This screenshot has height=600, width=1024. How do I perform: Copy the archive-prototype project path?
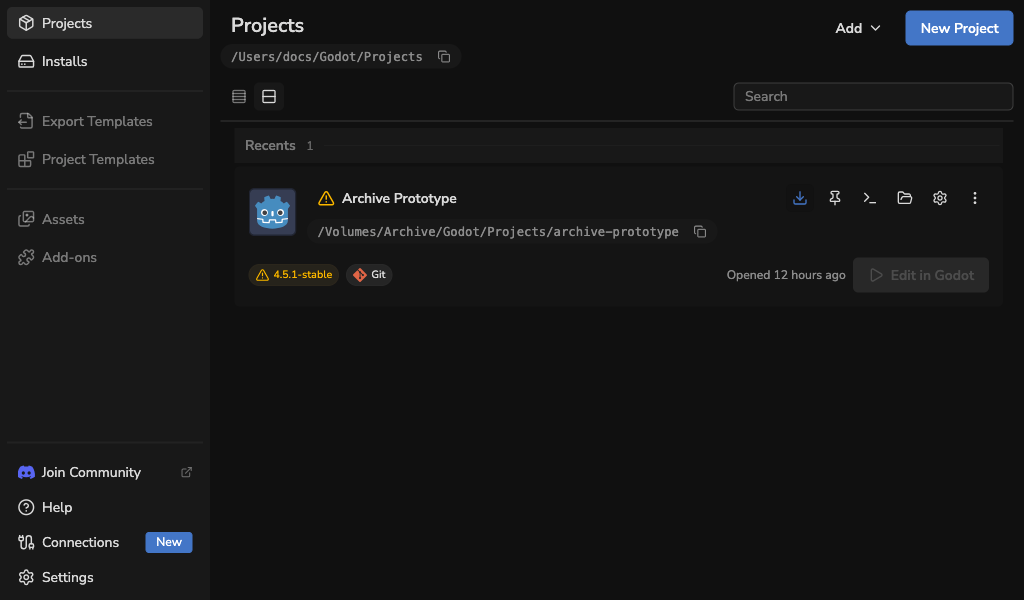[700, 232]
